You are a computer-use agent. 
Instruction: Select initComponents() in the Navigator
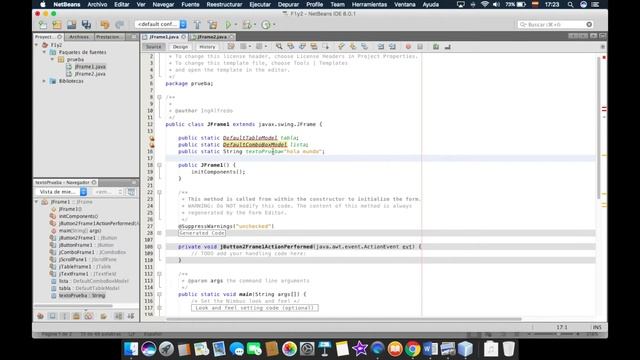78,216
